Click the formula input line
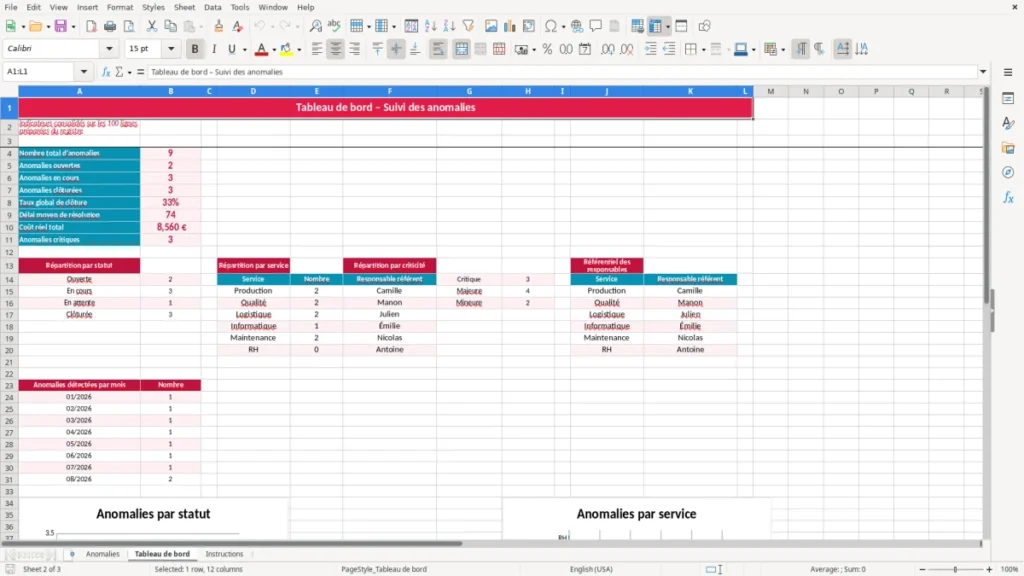Image resolution: width=1024 pixels, height=576 pixels. click(562, 72)
